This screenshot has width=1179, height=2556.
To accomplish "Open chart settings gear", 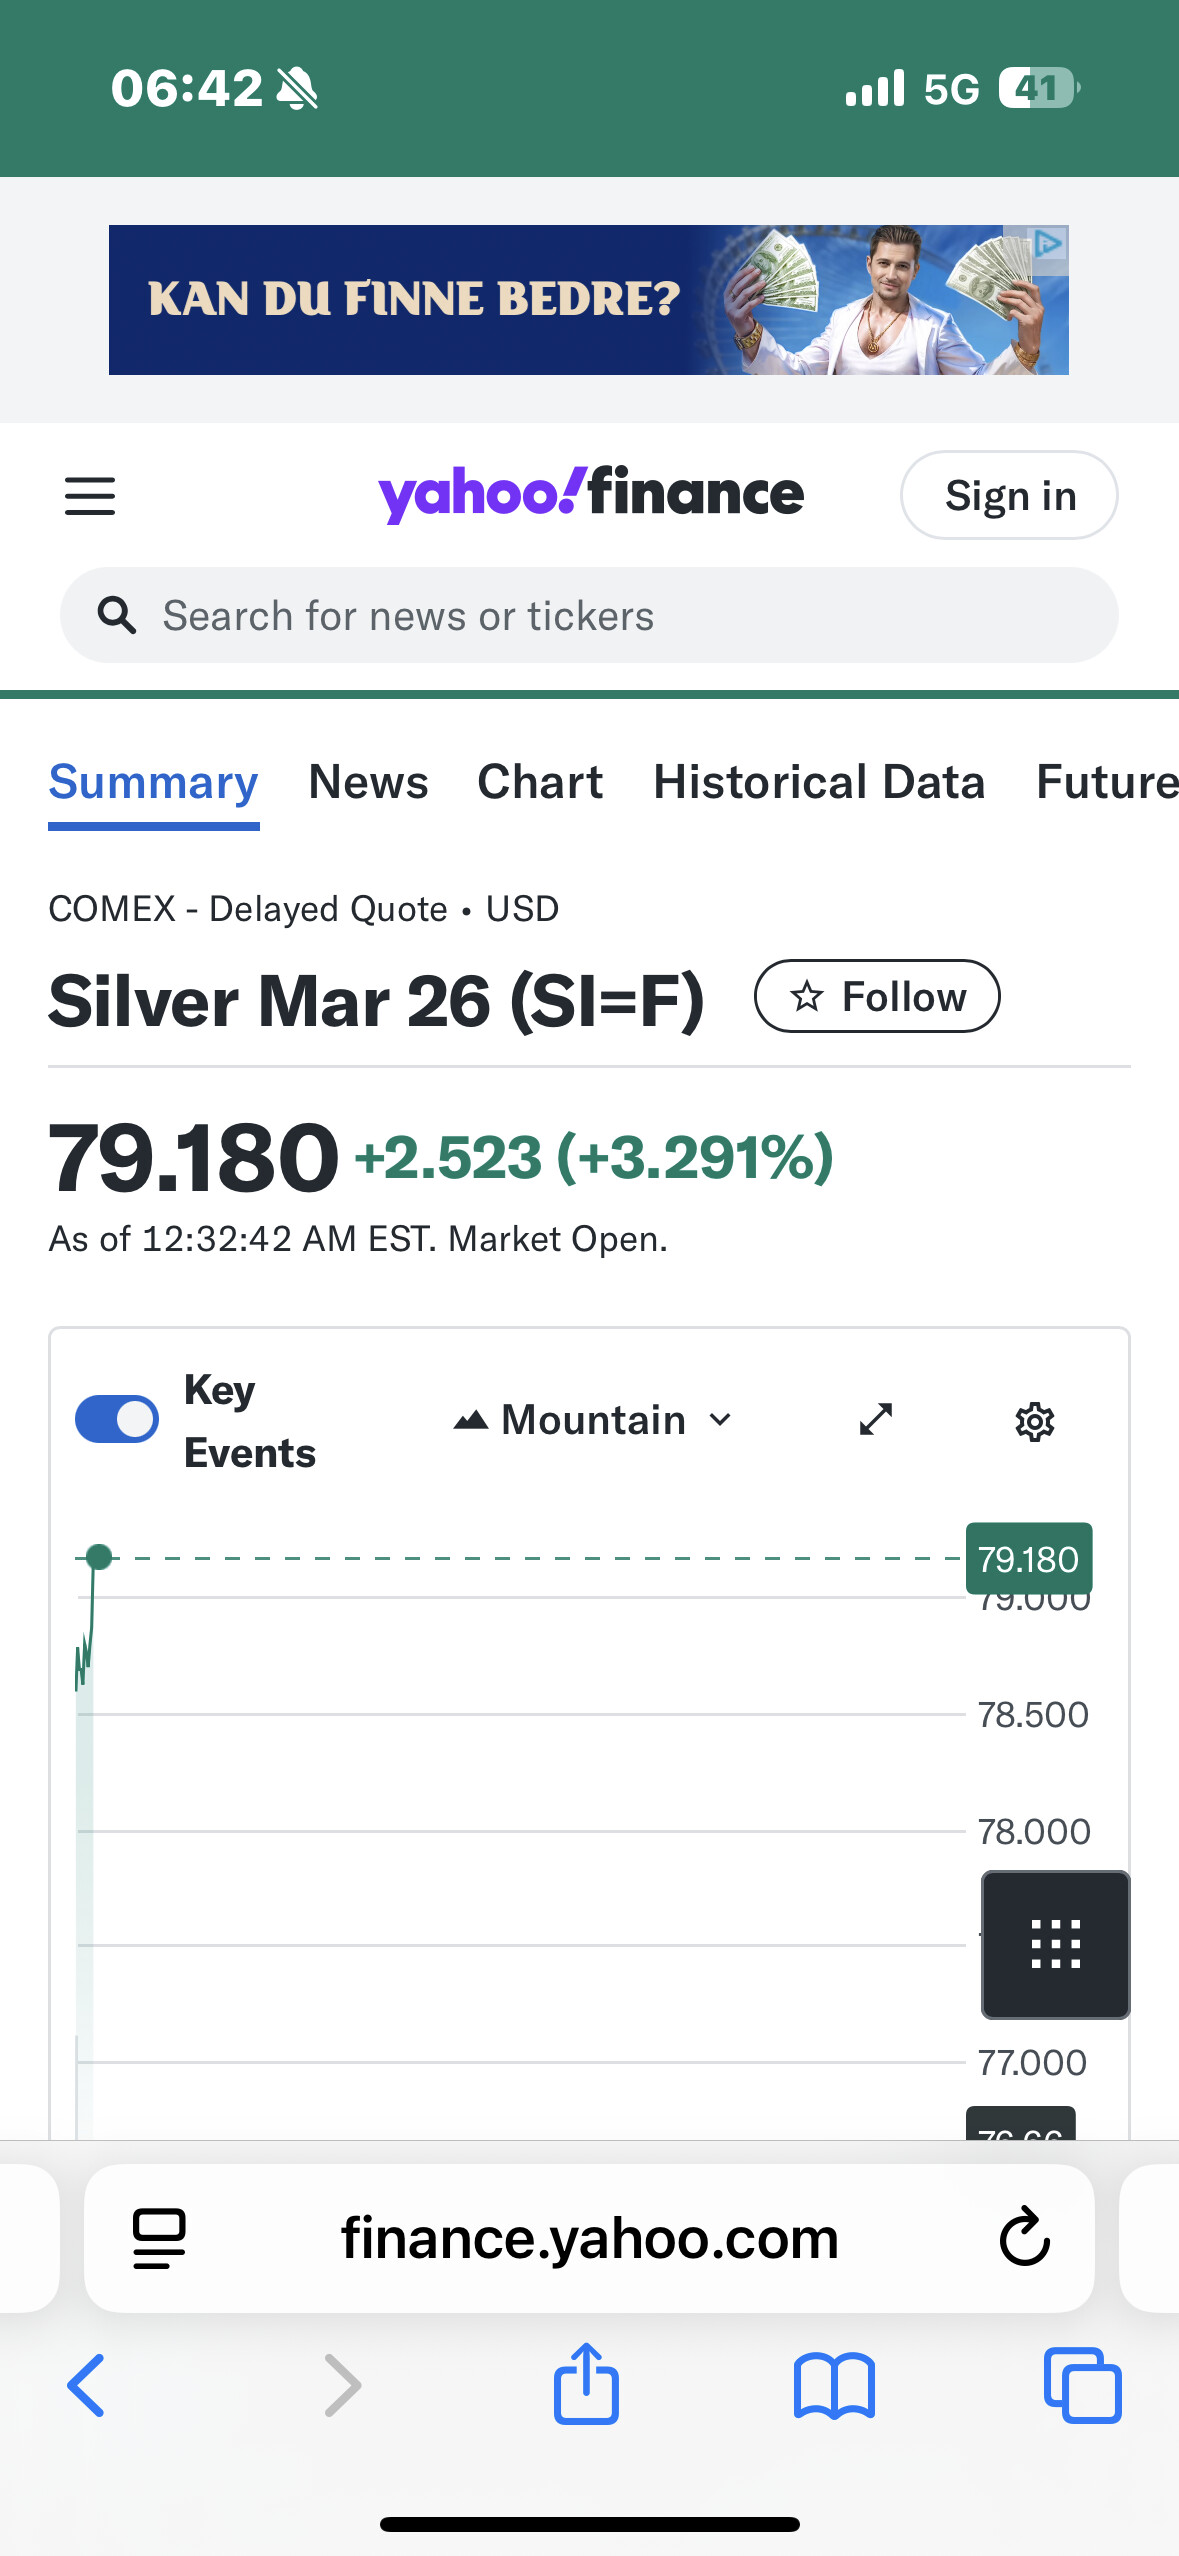I will click(1034, 1421).
